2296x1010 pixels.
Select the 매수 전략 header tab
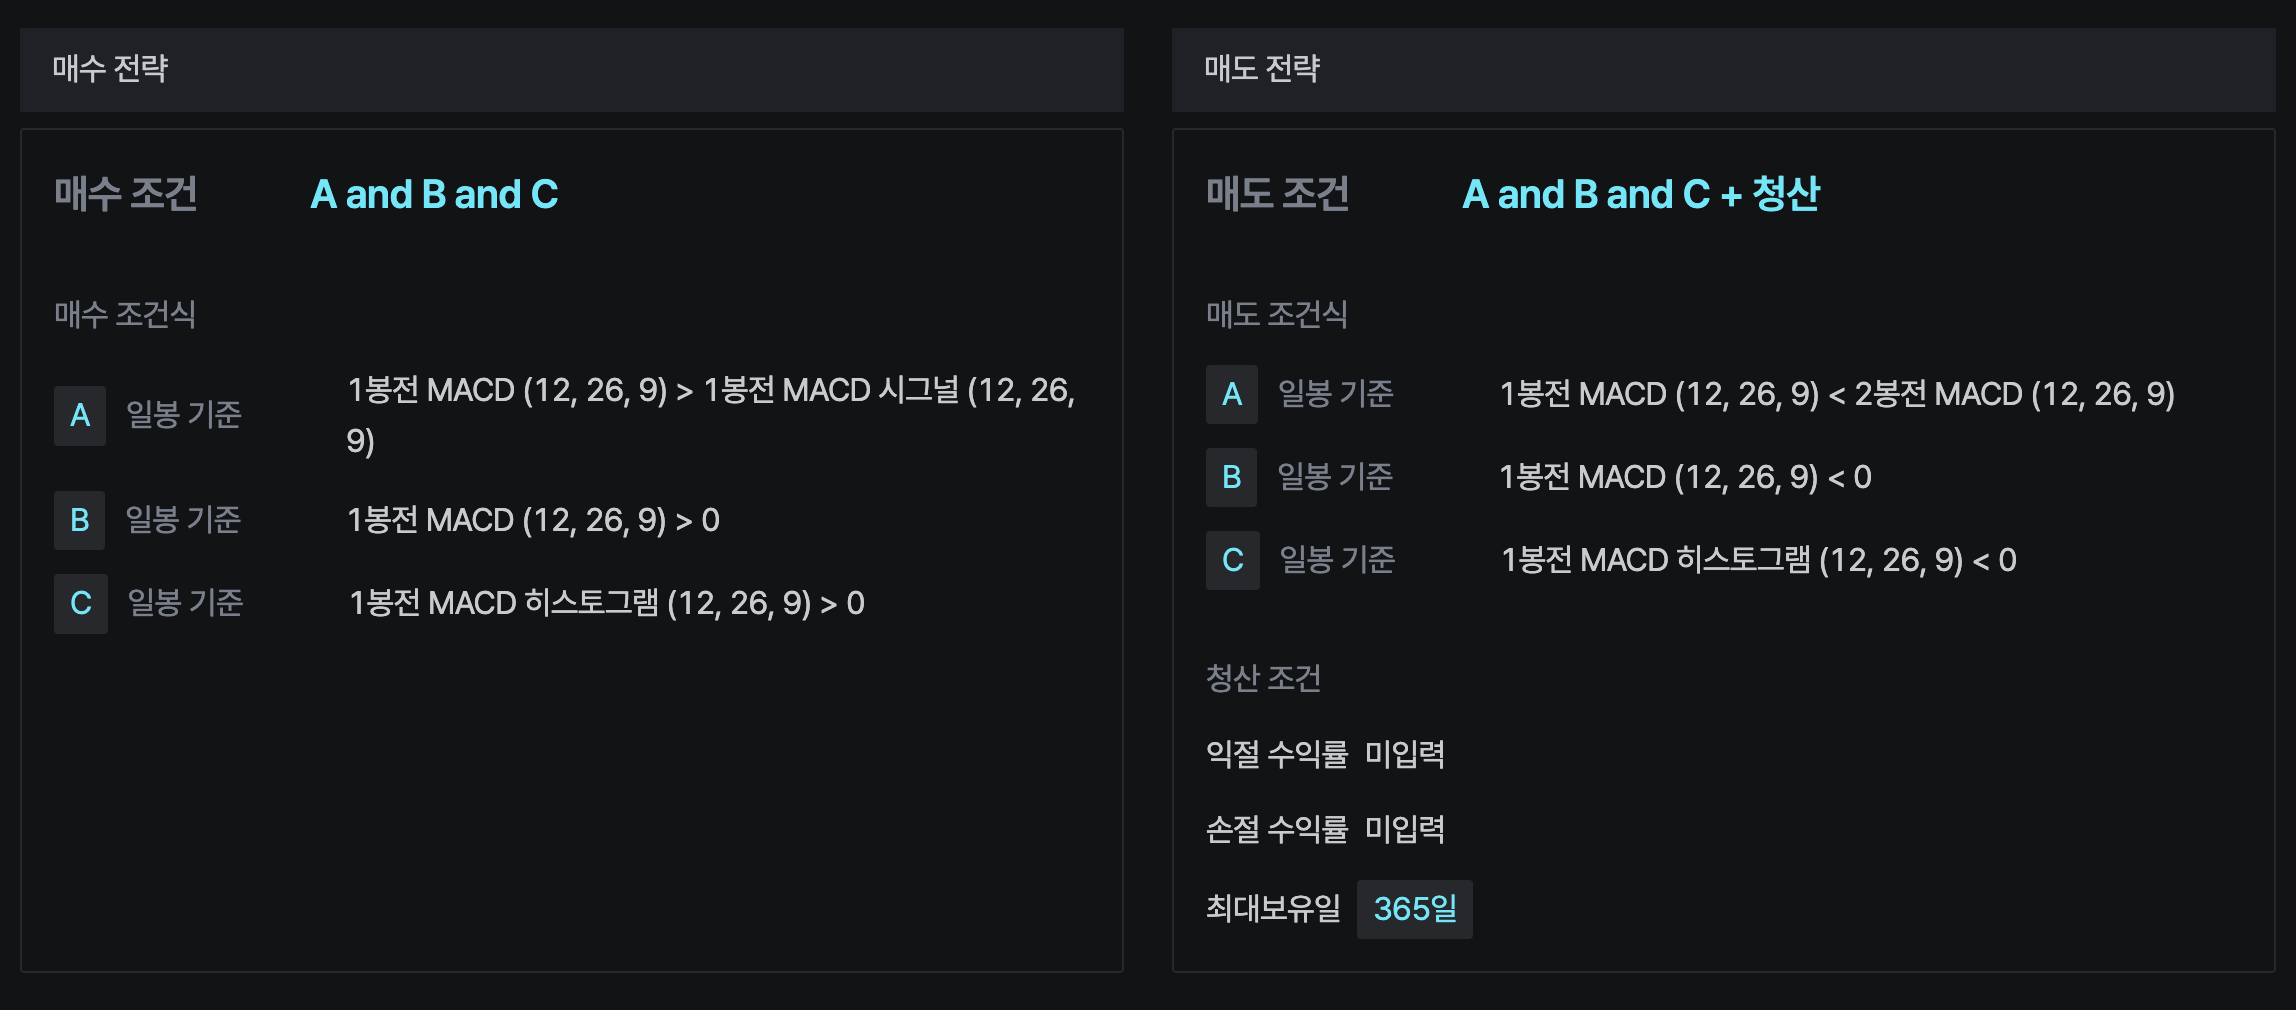point(110,69)
